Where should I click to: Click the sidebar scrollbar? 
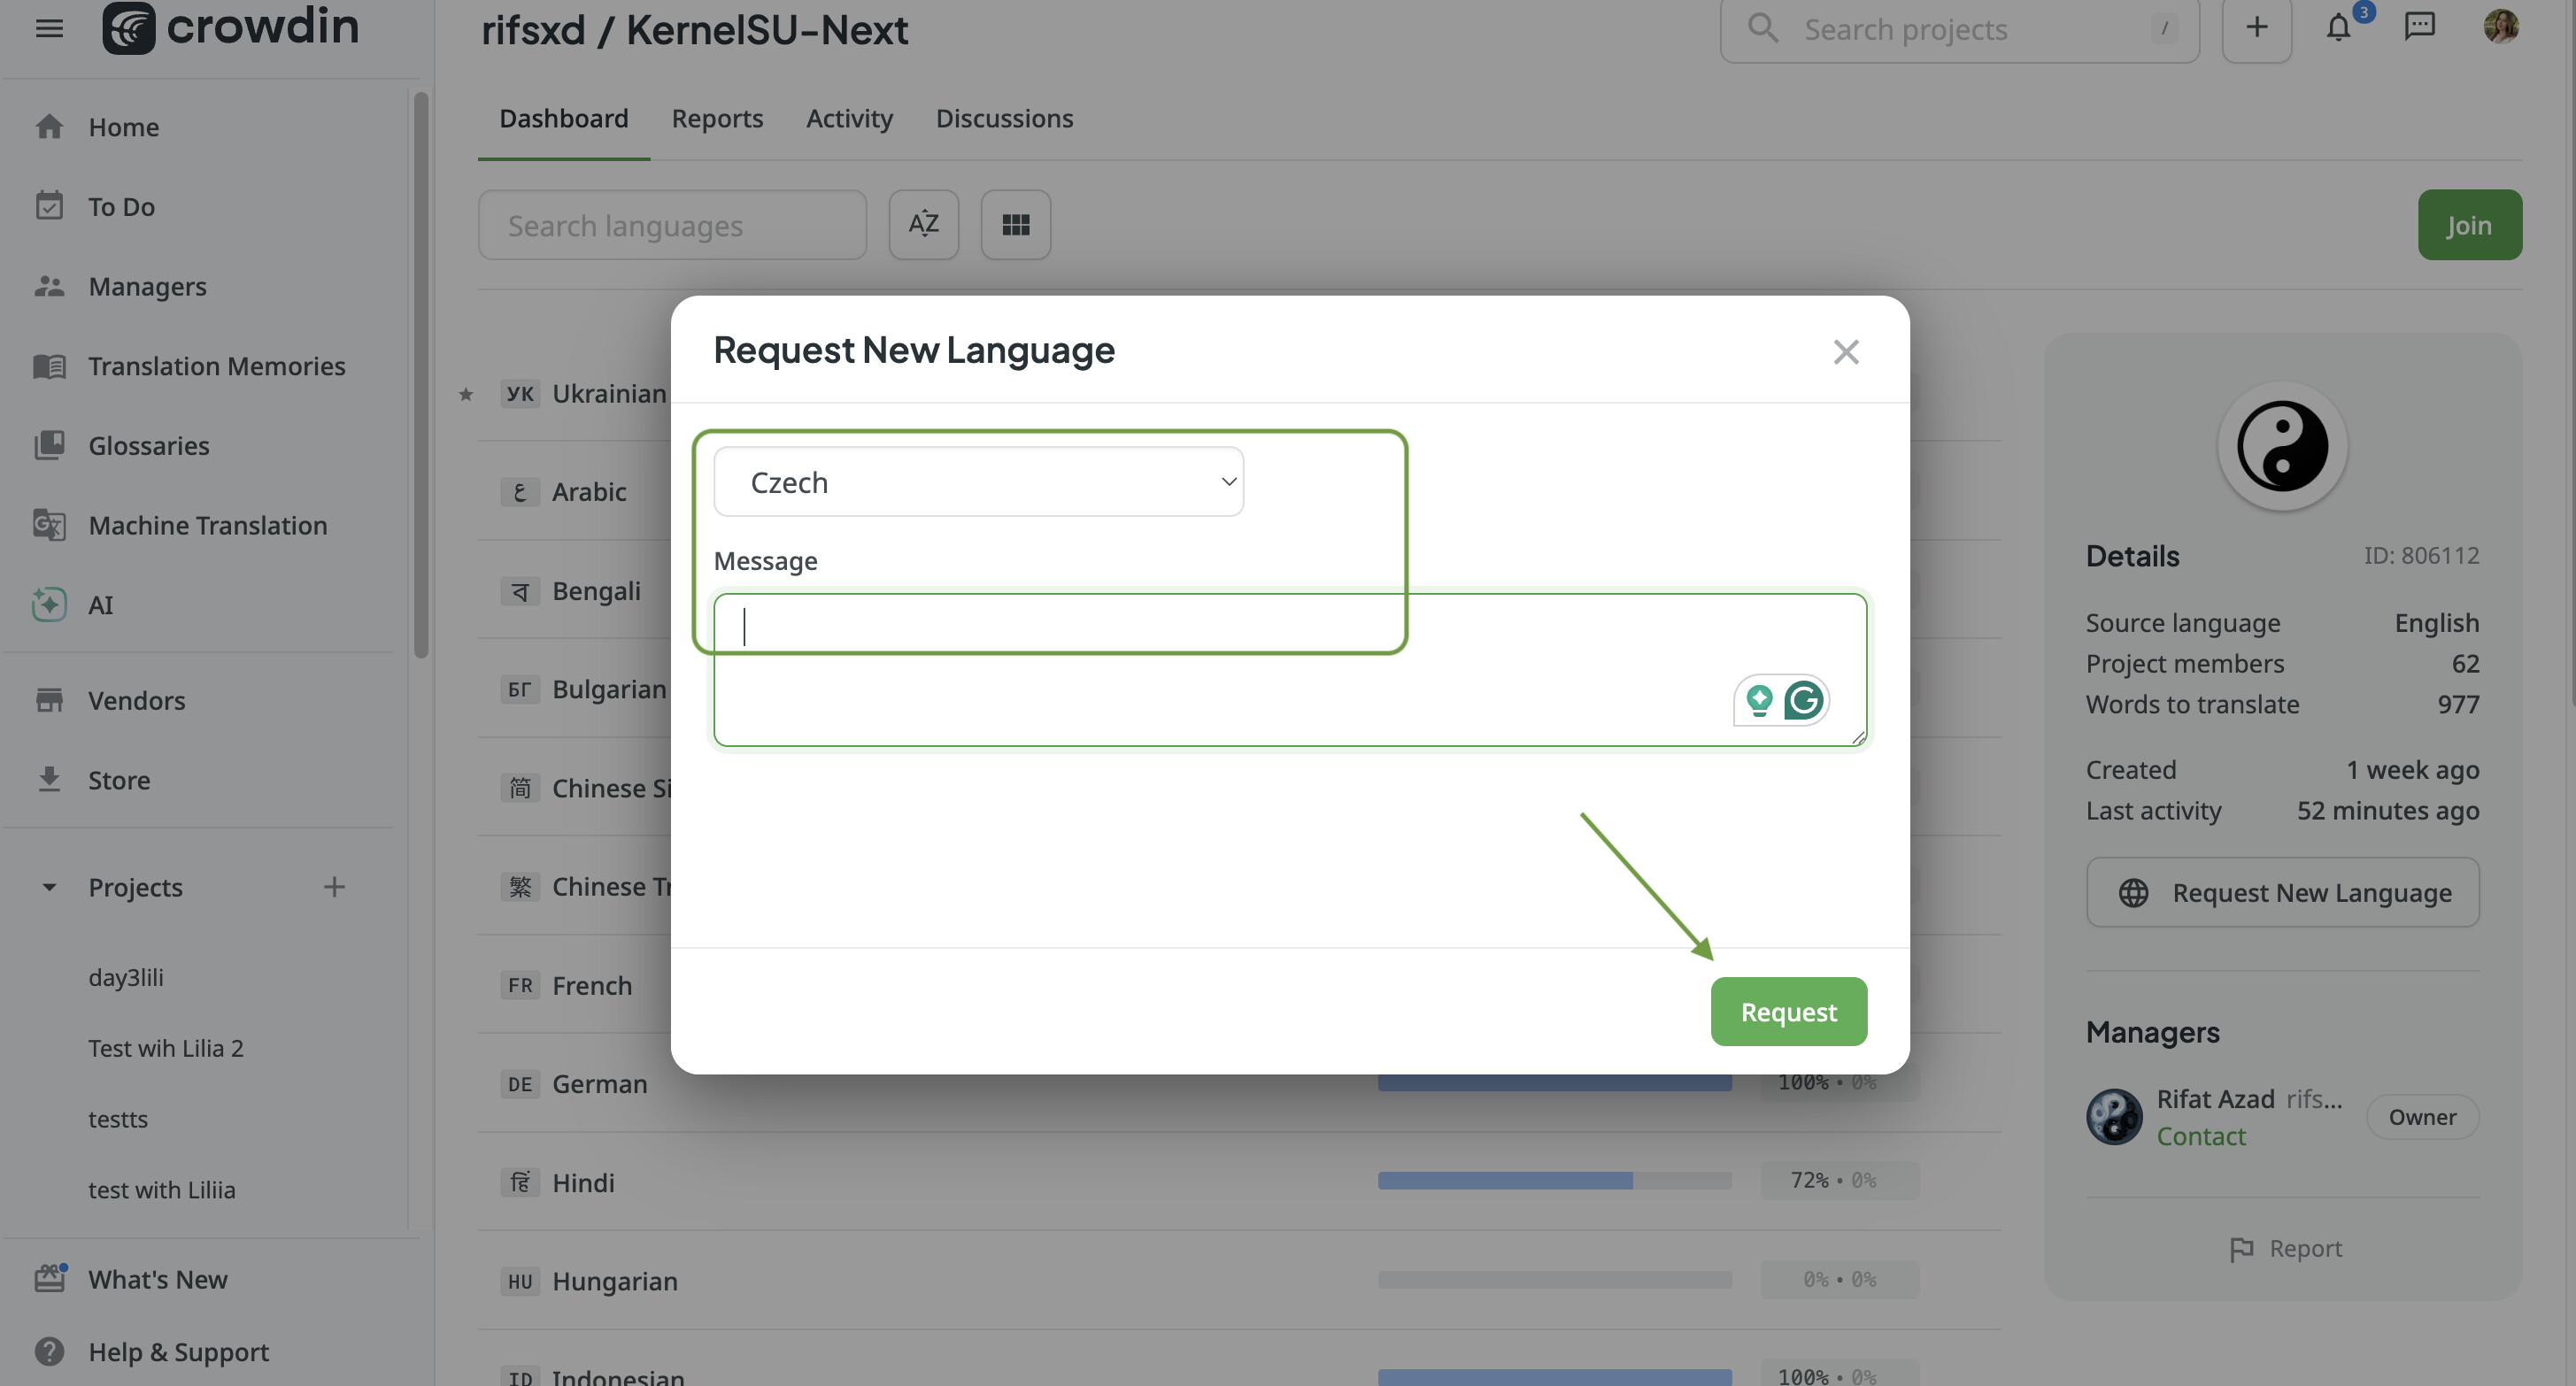pyautogui.click(x=421, y=375)
